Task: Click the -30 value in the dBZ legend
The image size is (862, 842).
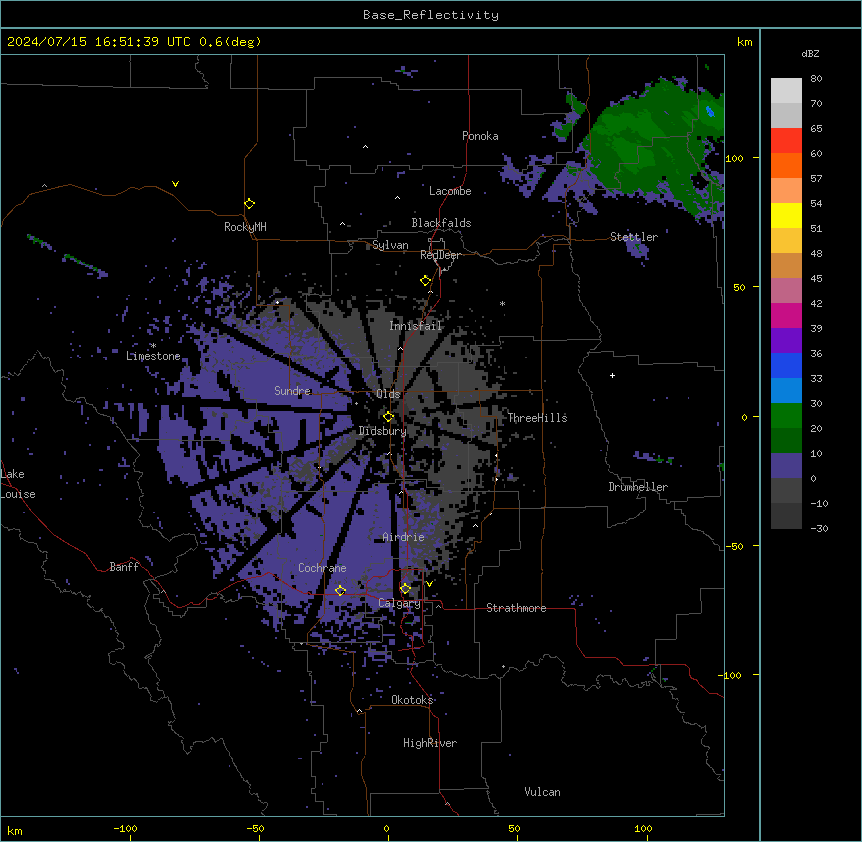Action: 819,529
